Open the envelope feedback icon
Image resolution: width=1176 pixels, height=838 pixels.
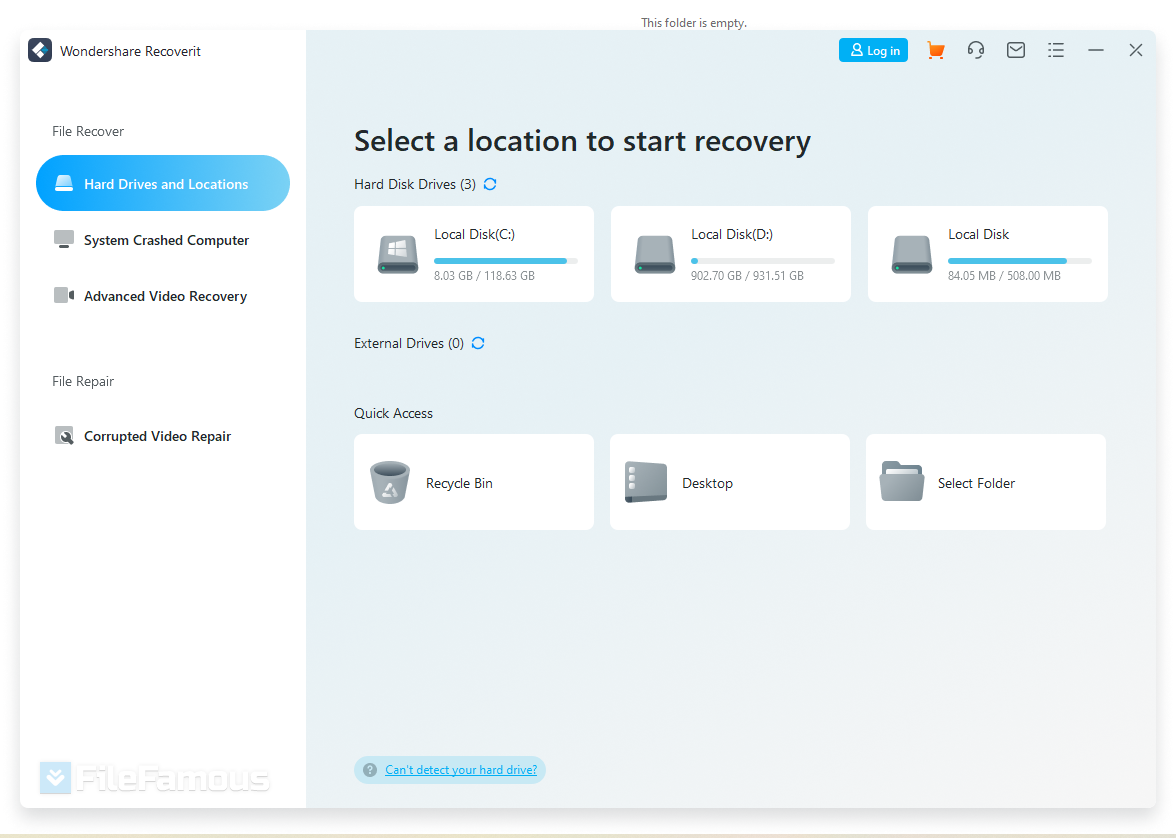point(1016,50)
